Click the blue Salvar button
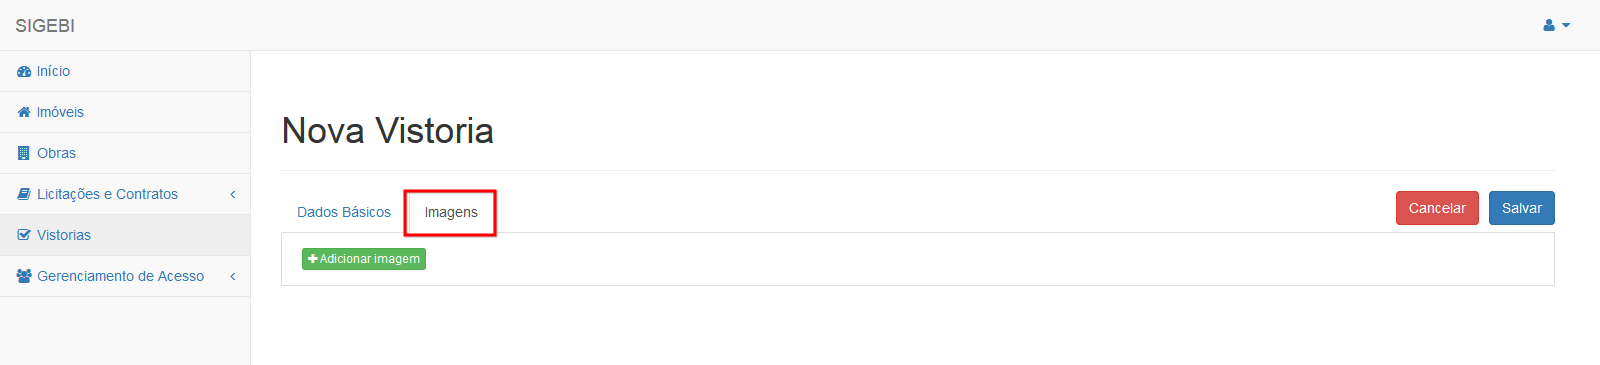 (1522, 208)
